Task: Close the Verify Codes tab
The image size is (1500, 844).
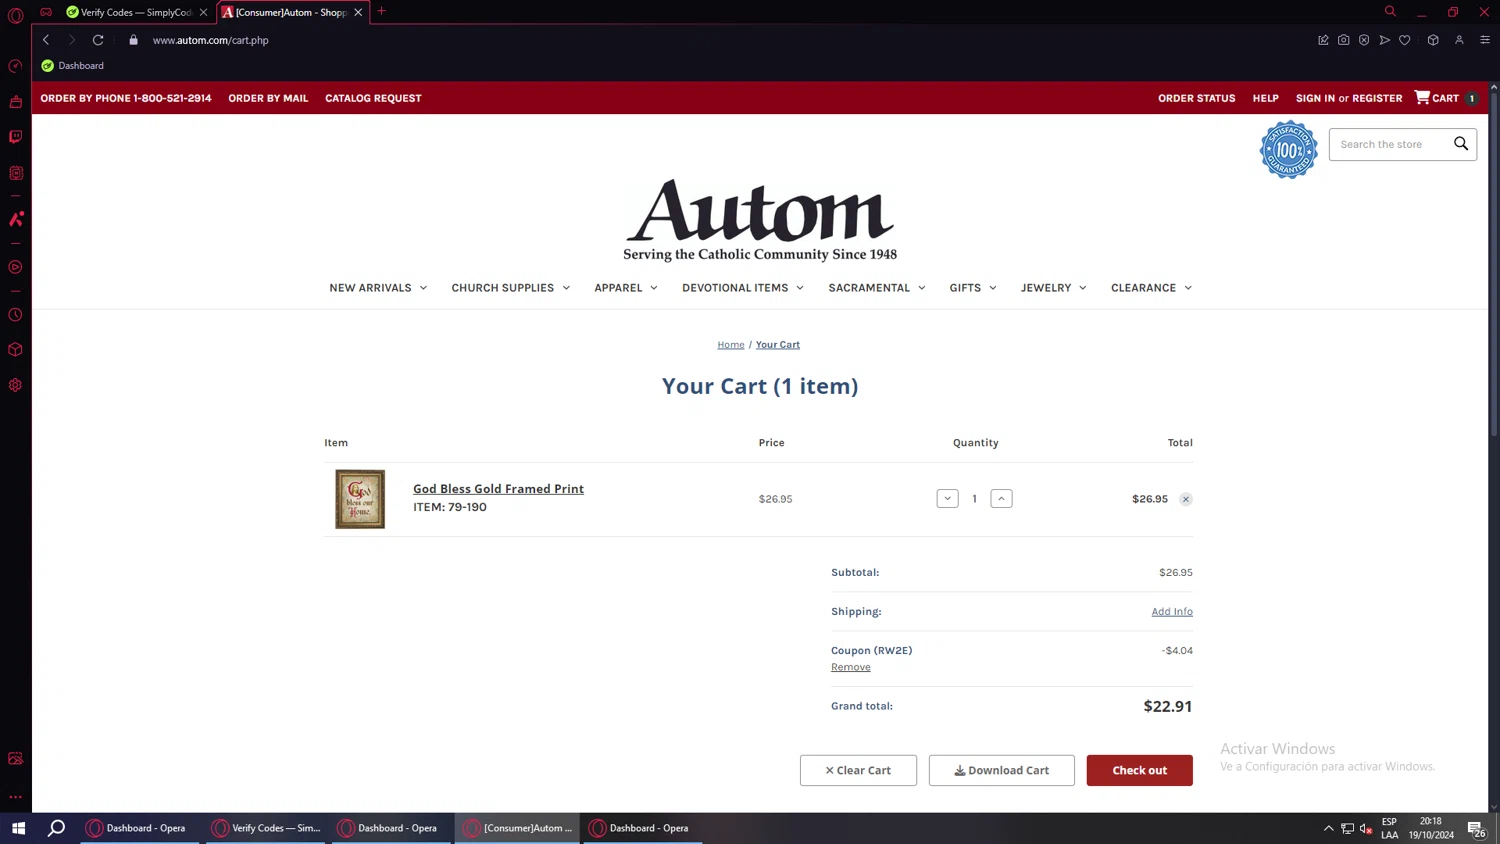Action: [x=203, y=12]
